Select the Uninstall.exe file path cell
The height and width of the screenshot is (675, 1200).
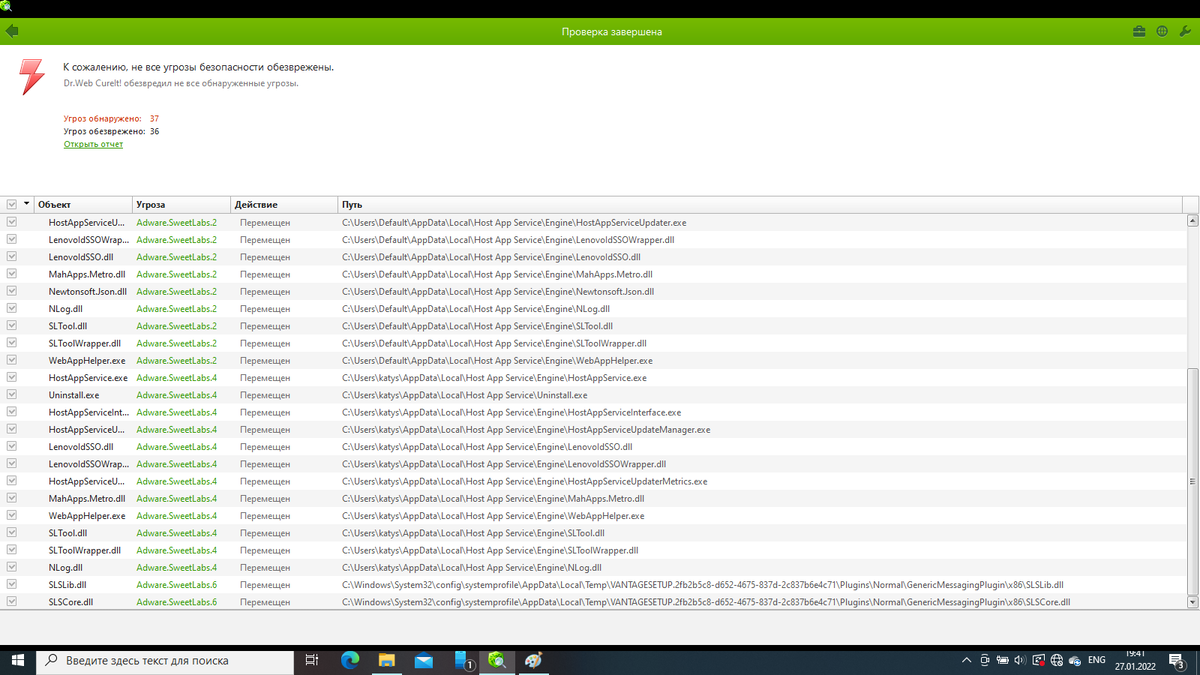click(x=465, y=395)
